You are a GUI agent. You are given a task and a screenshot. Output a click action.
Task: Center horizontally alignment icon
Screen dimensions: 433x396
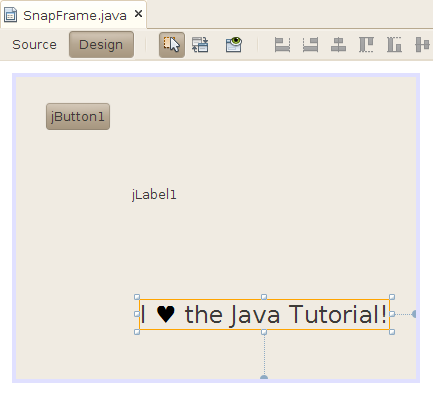338,45
